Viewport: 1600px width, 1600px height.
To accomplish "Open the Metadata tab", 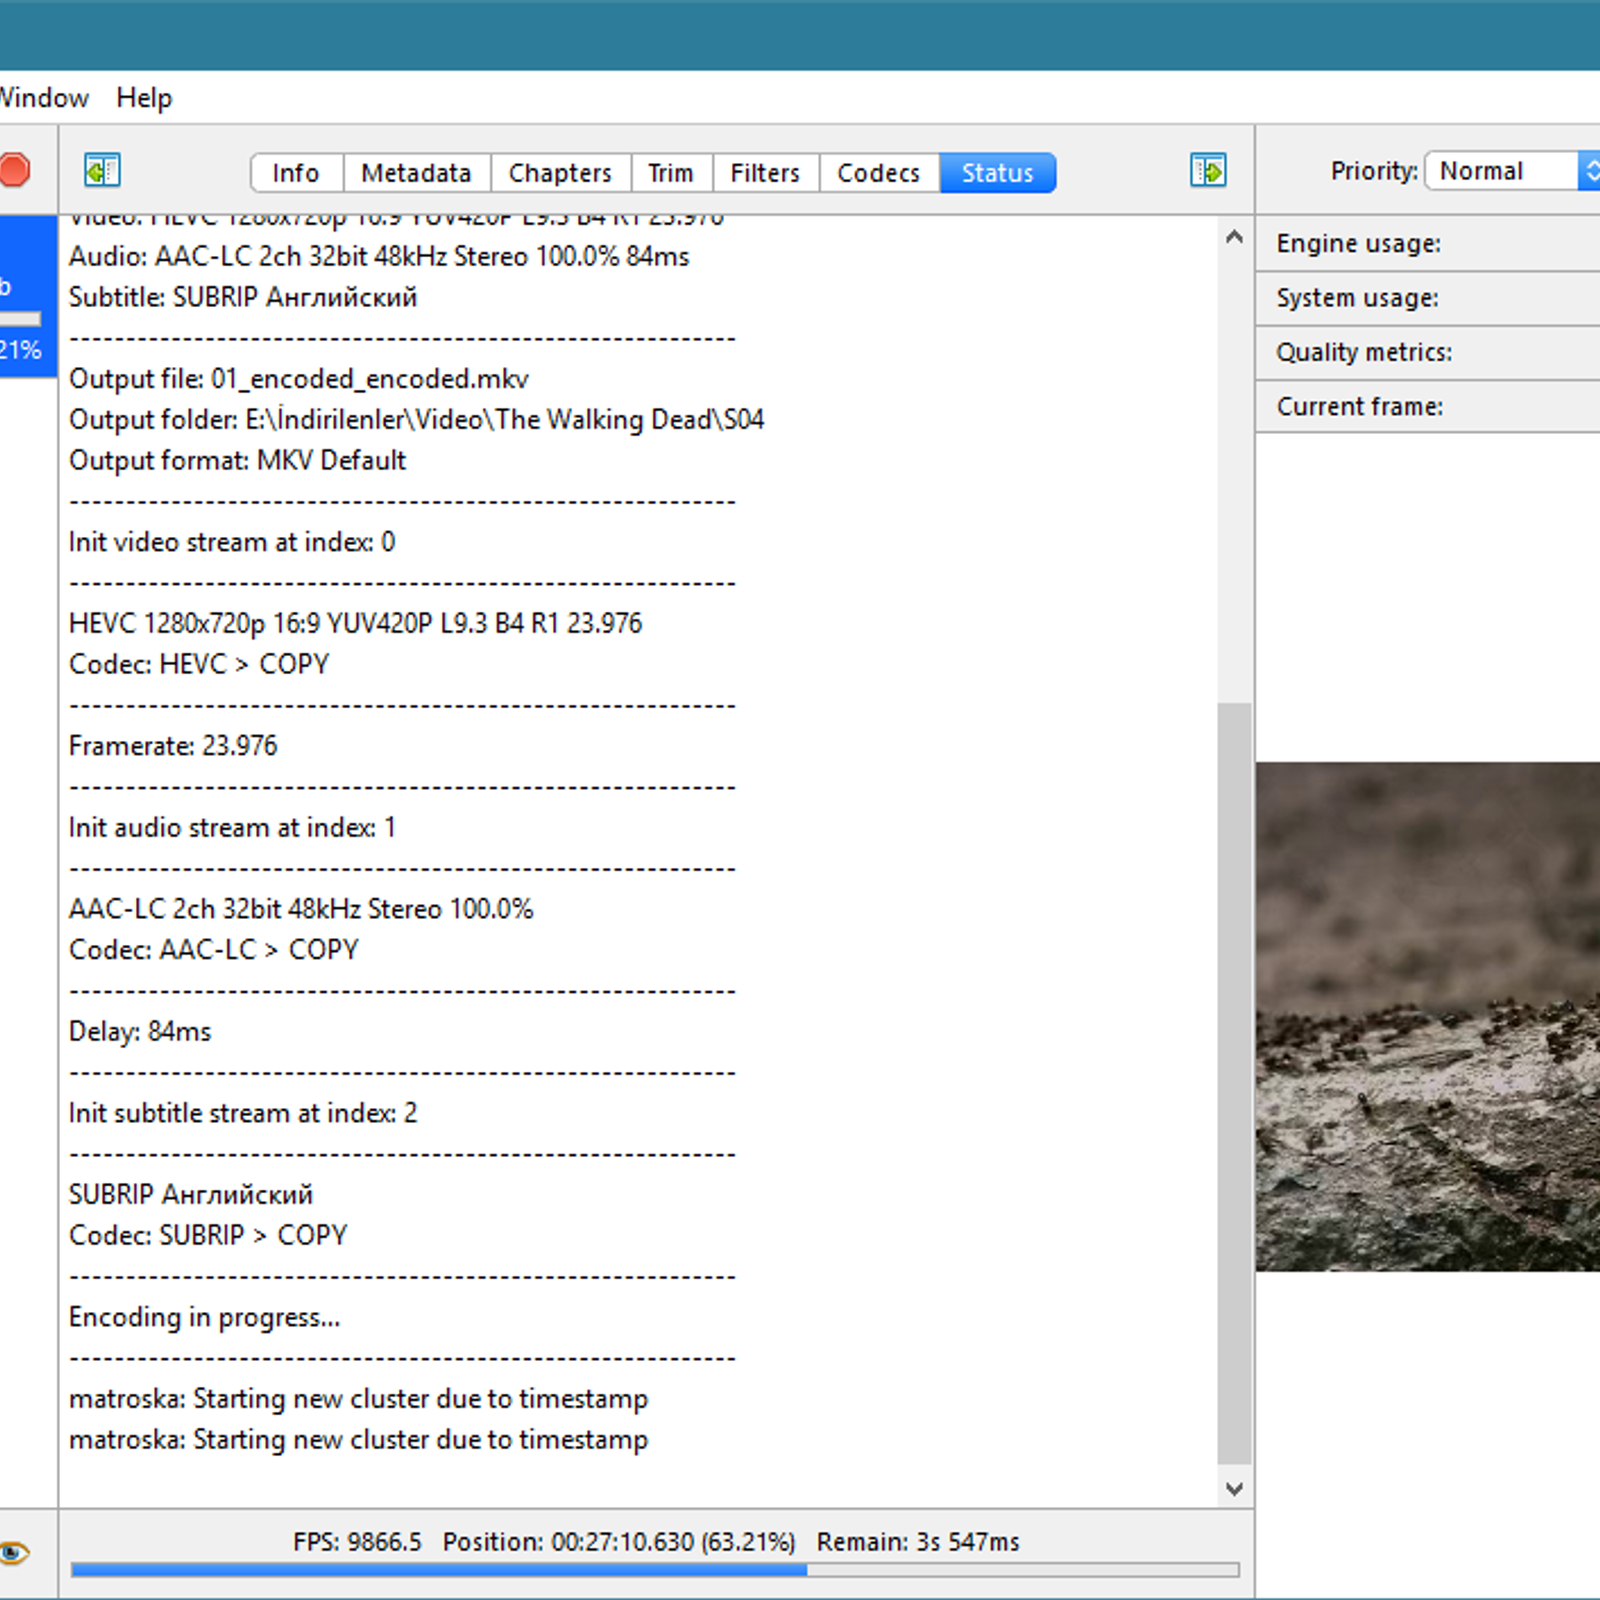I will coord(416,173).
